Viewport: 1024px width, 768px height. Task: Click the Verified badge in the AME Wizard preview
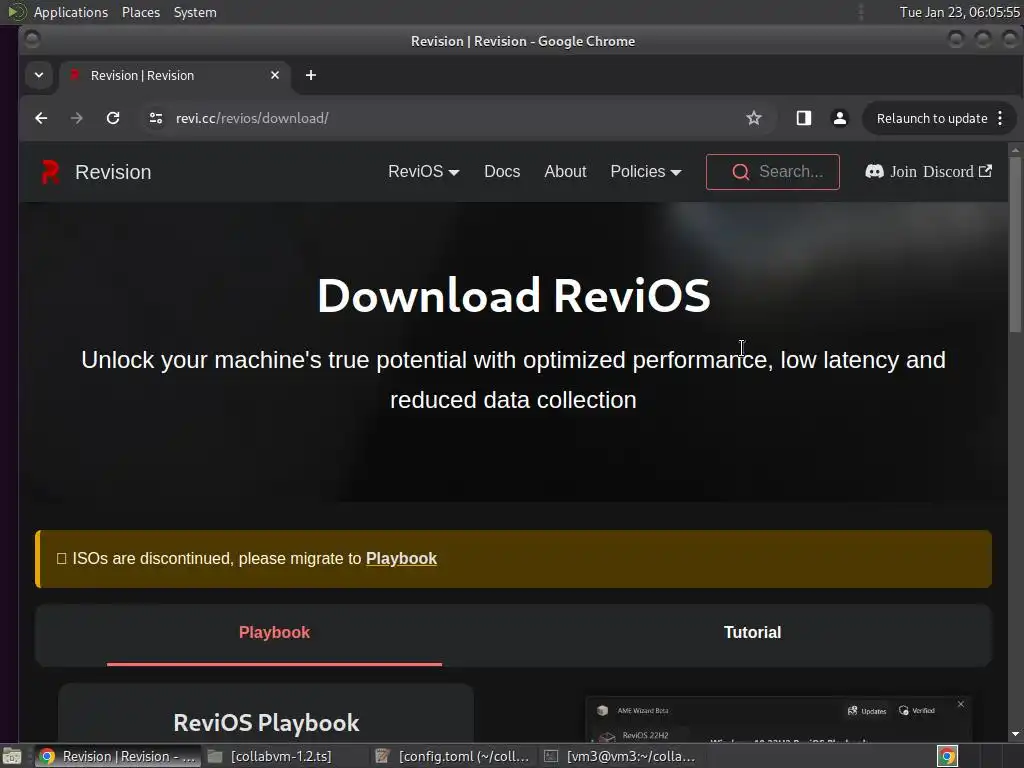pos(917,711)
